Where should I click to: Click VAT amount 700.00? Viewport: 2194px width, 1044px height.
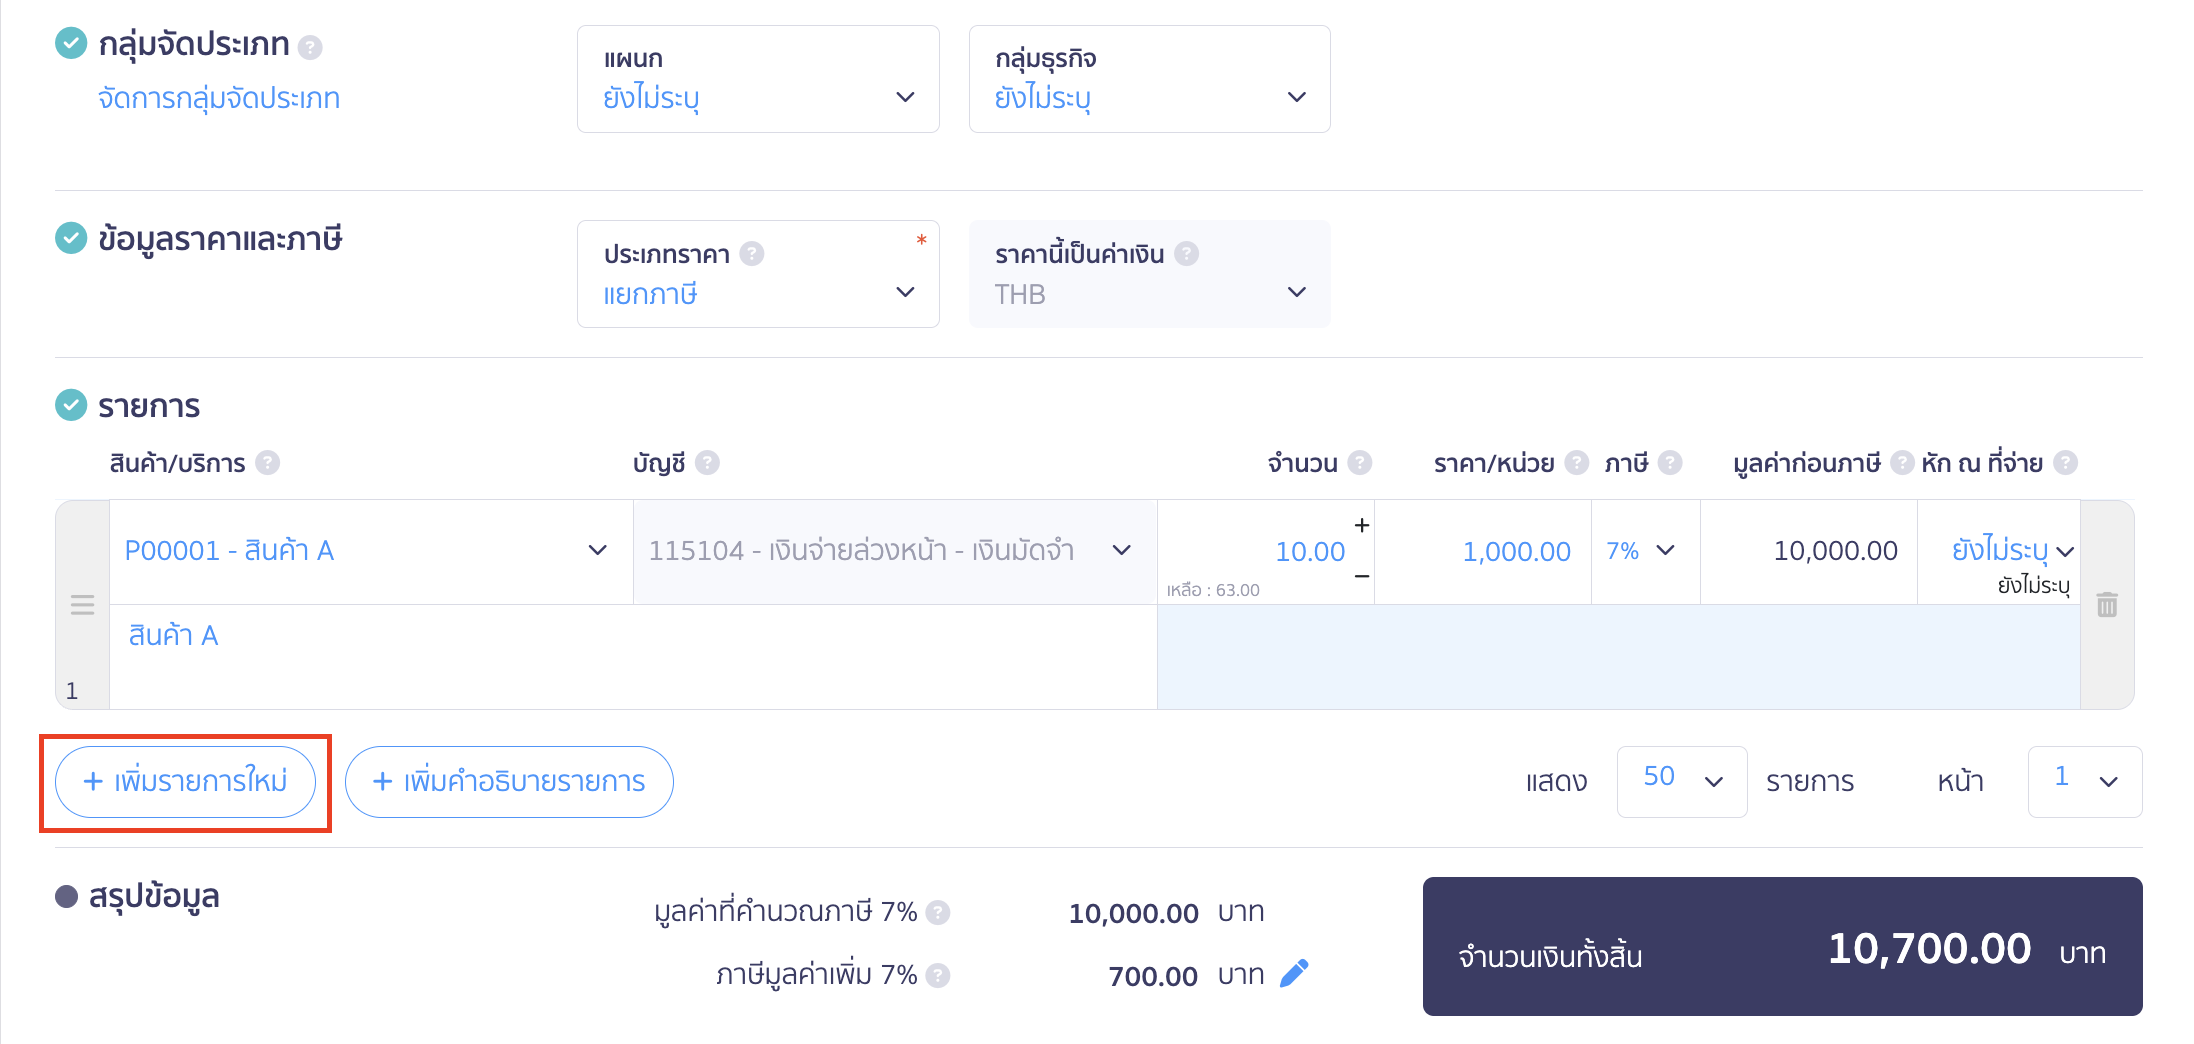click(1152, 976)
